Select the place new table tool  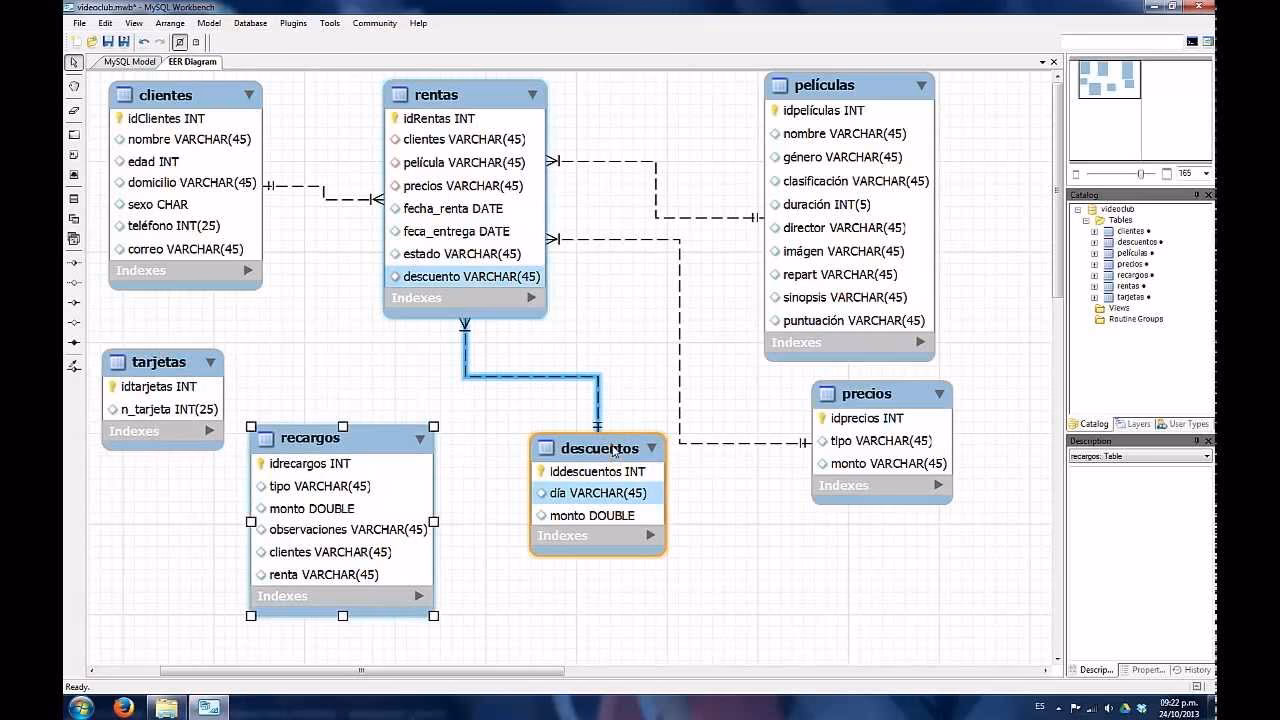pos(74,199)
